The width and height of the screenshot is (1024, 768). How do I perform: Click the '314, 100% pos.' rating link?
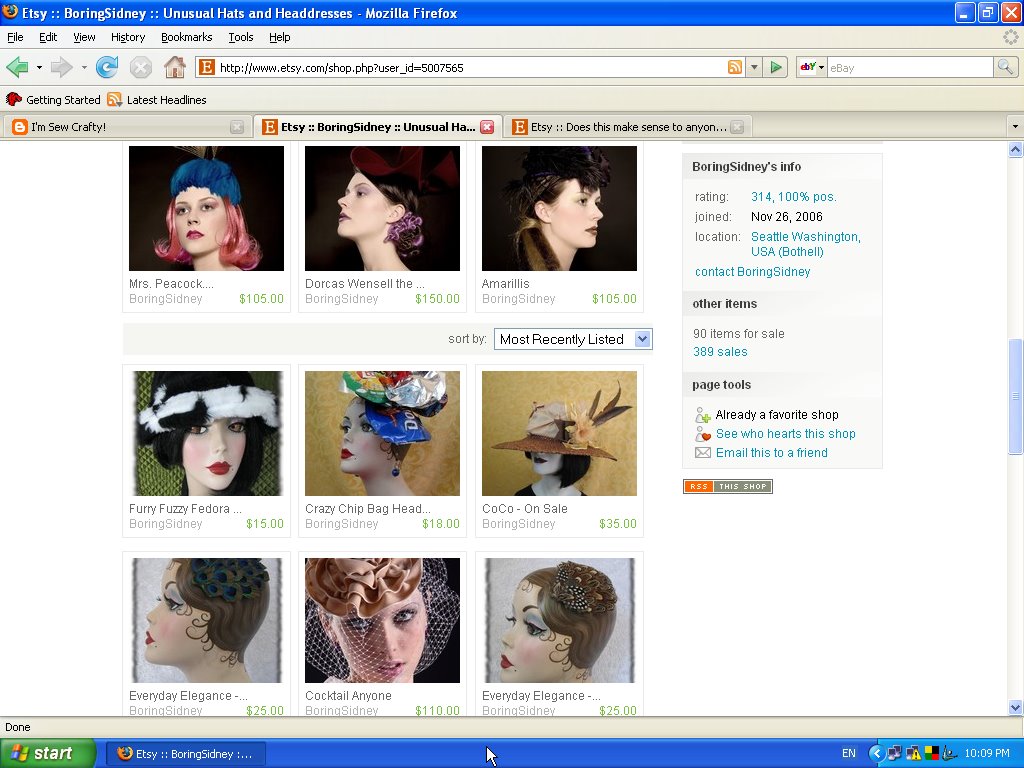coord(793,197)
